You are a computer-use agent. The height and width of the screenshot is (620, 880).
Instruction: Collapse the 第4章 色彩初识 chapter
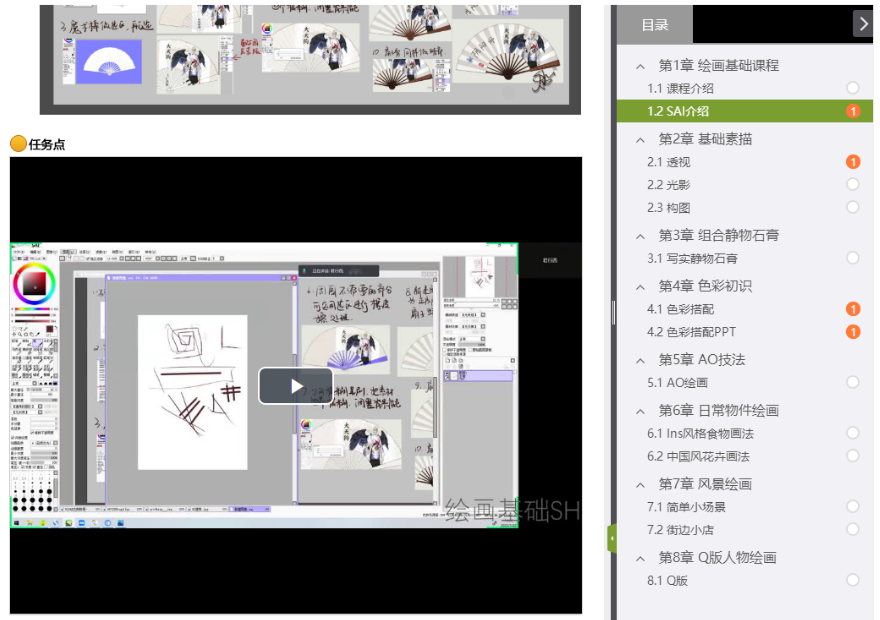point(640,286)
